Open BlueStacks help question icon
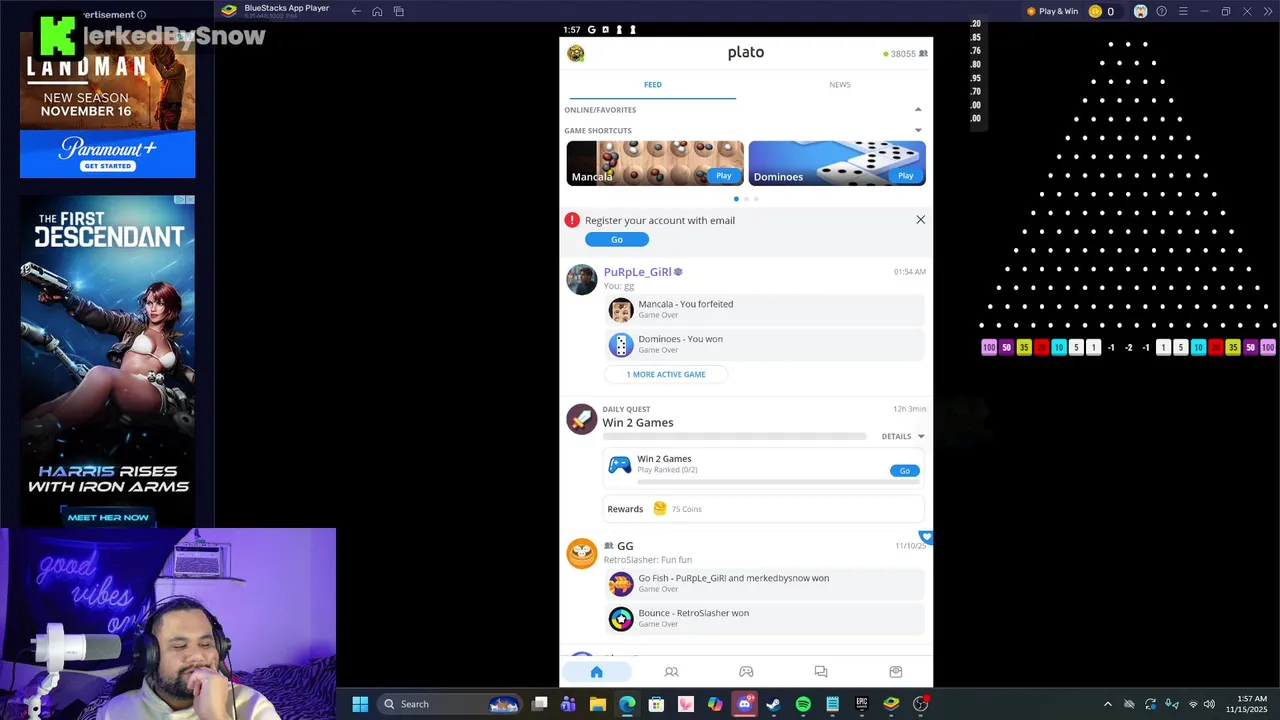Image resolution: width=1280 pixels, height=720 pixels. pos(1161,11)
